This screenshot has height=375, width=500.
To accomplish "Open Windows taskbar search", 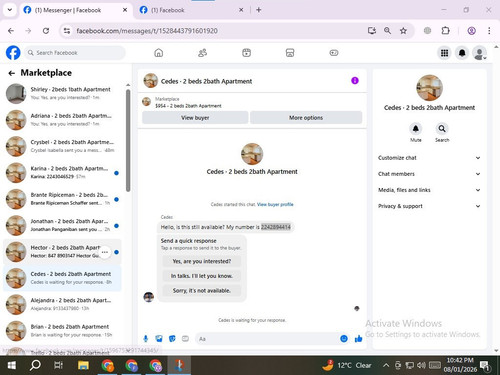I will 35,365.
